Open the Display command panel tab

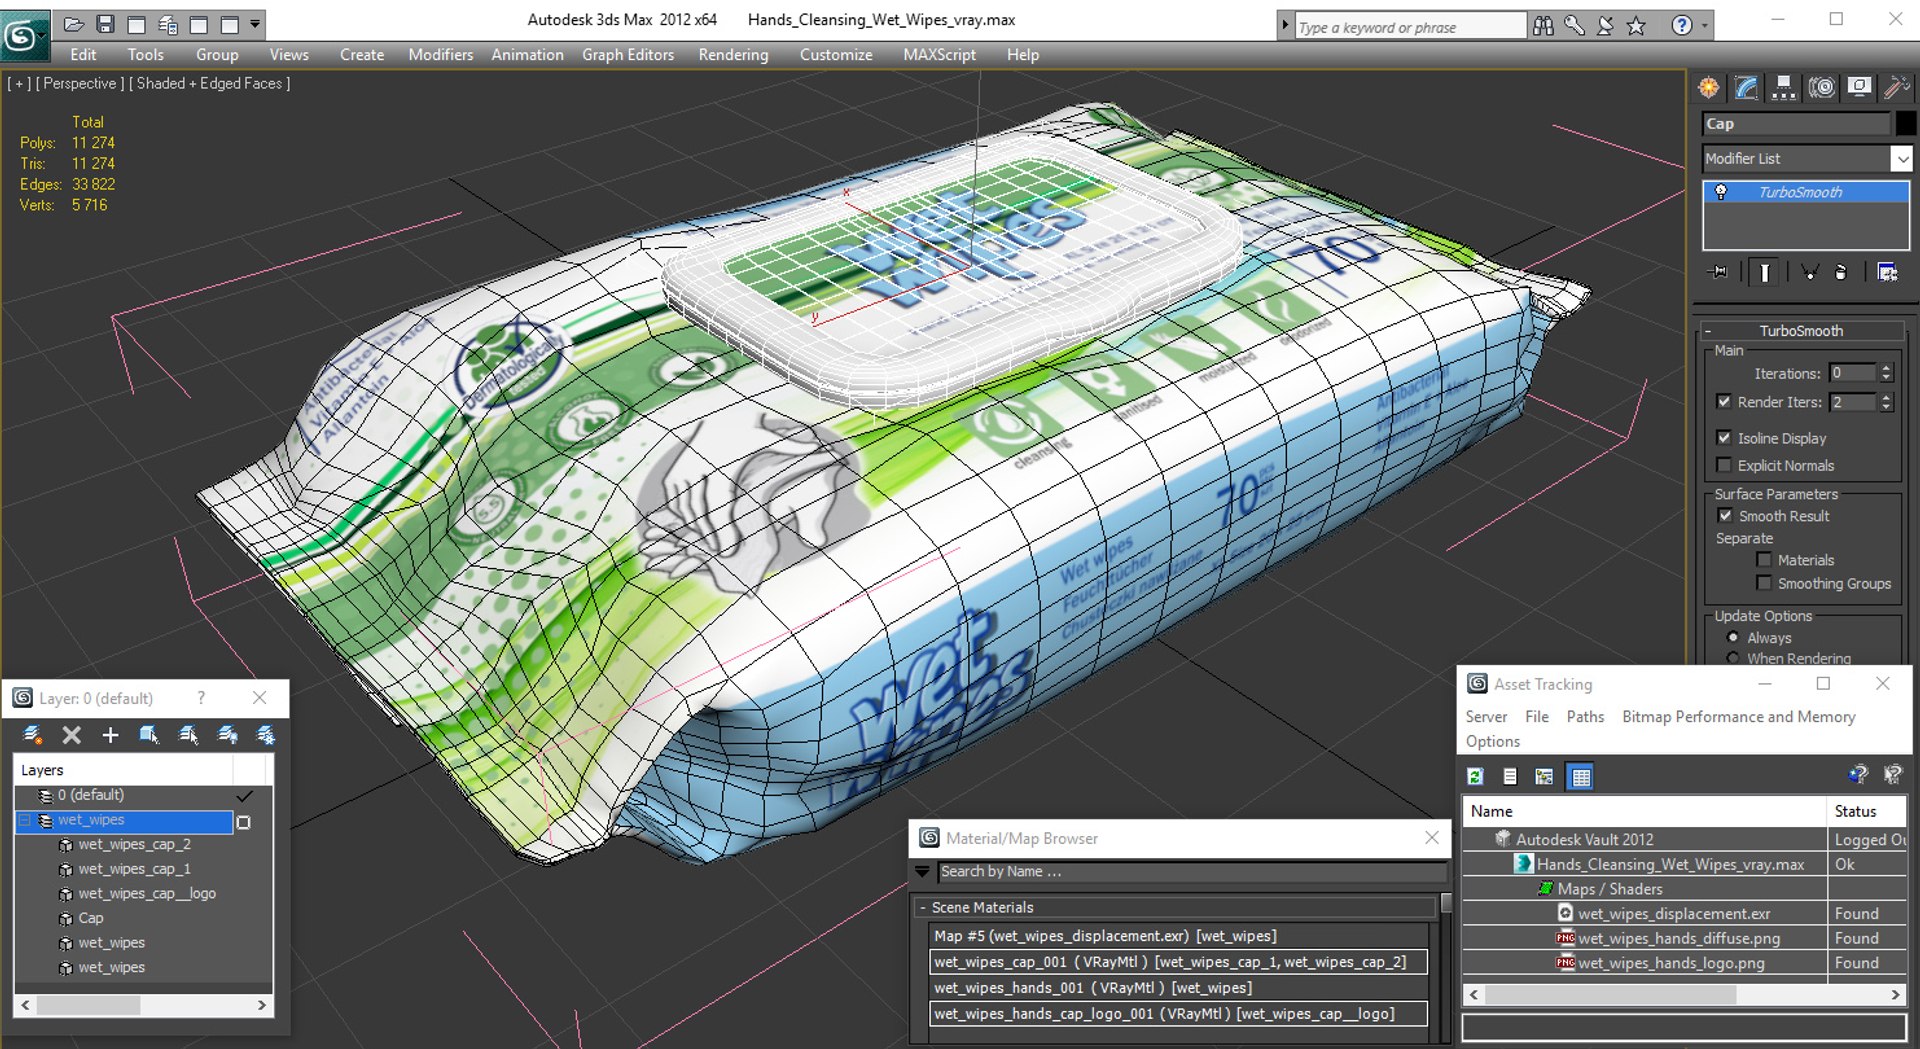[1859, 88]
